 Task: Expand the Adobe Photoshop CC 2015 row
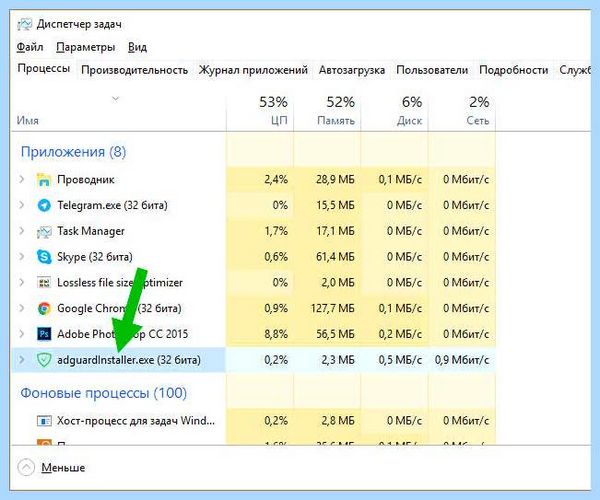point(22,334)
